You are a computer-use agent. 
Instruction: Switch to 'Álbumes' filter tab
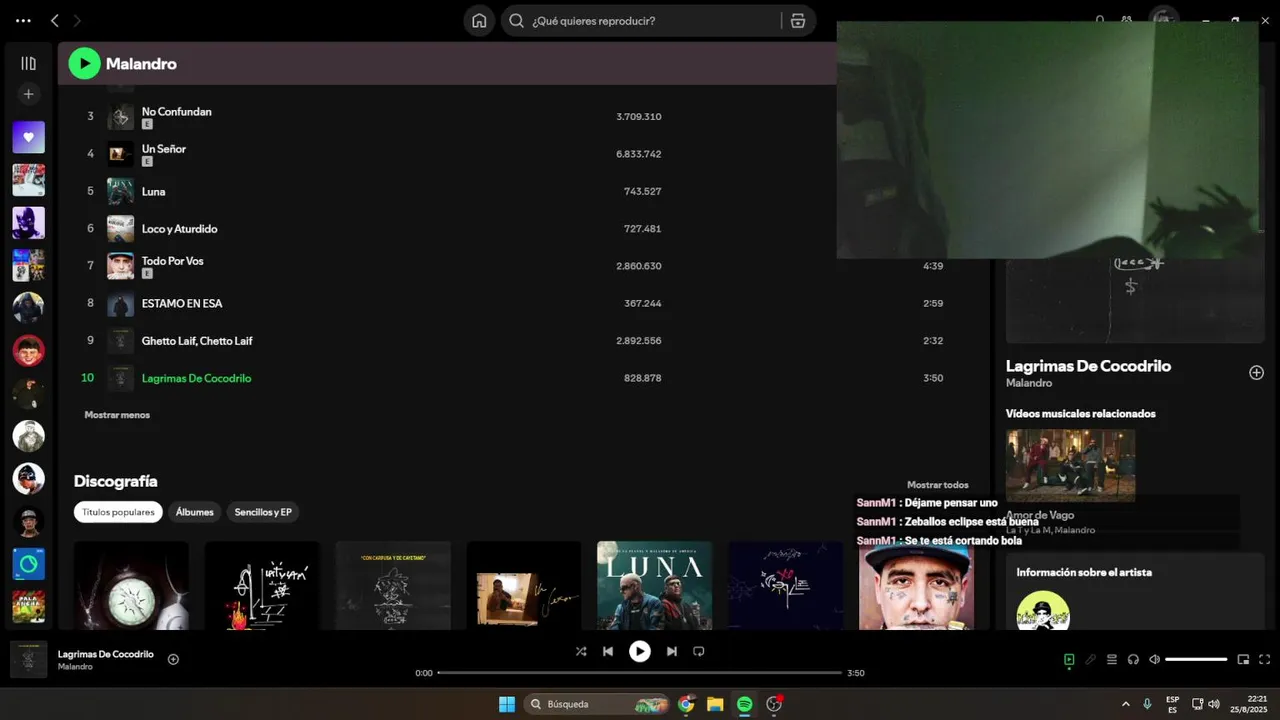click(195, 512)
